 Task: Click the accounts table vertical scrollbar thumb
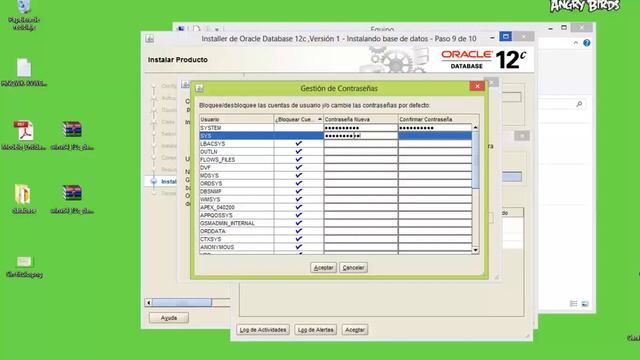pos(476,160)
